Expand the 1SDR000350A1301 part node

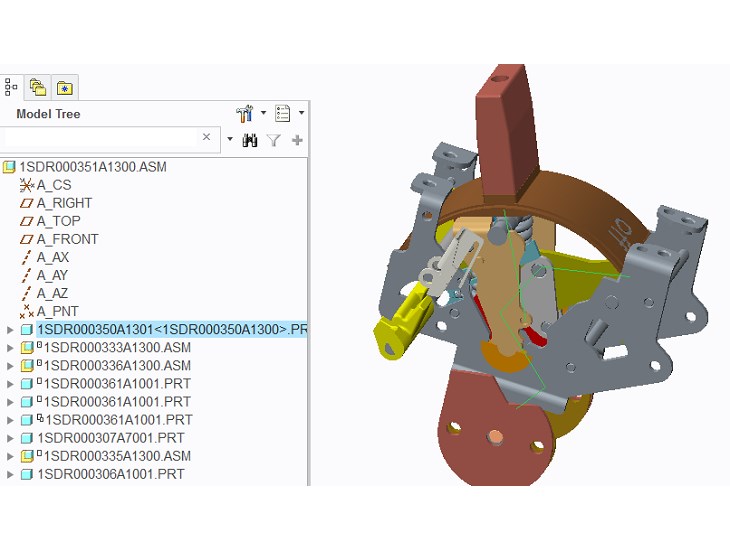[10, 330]
